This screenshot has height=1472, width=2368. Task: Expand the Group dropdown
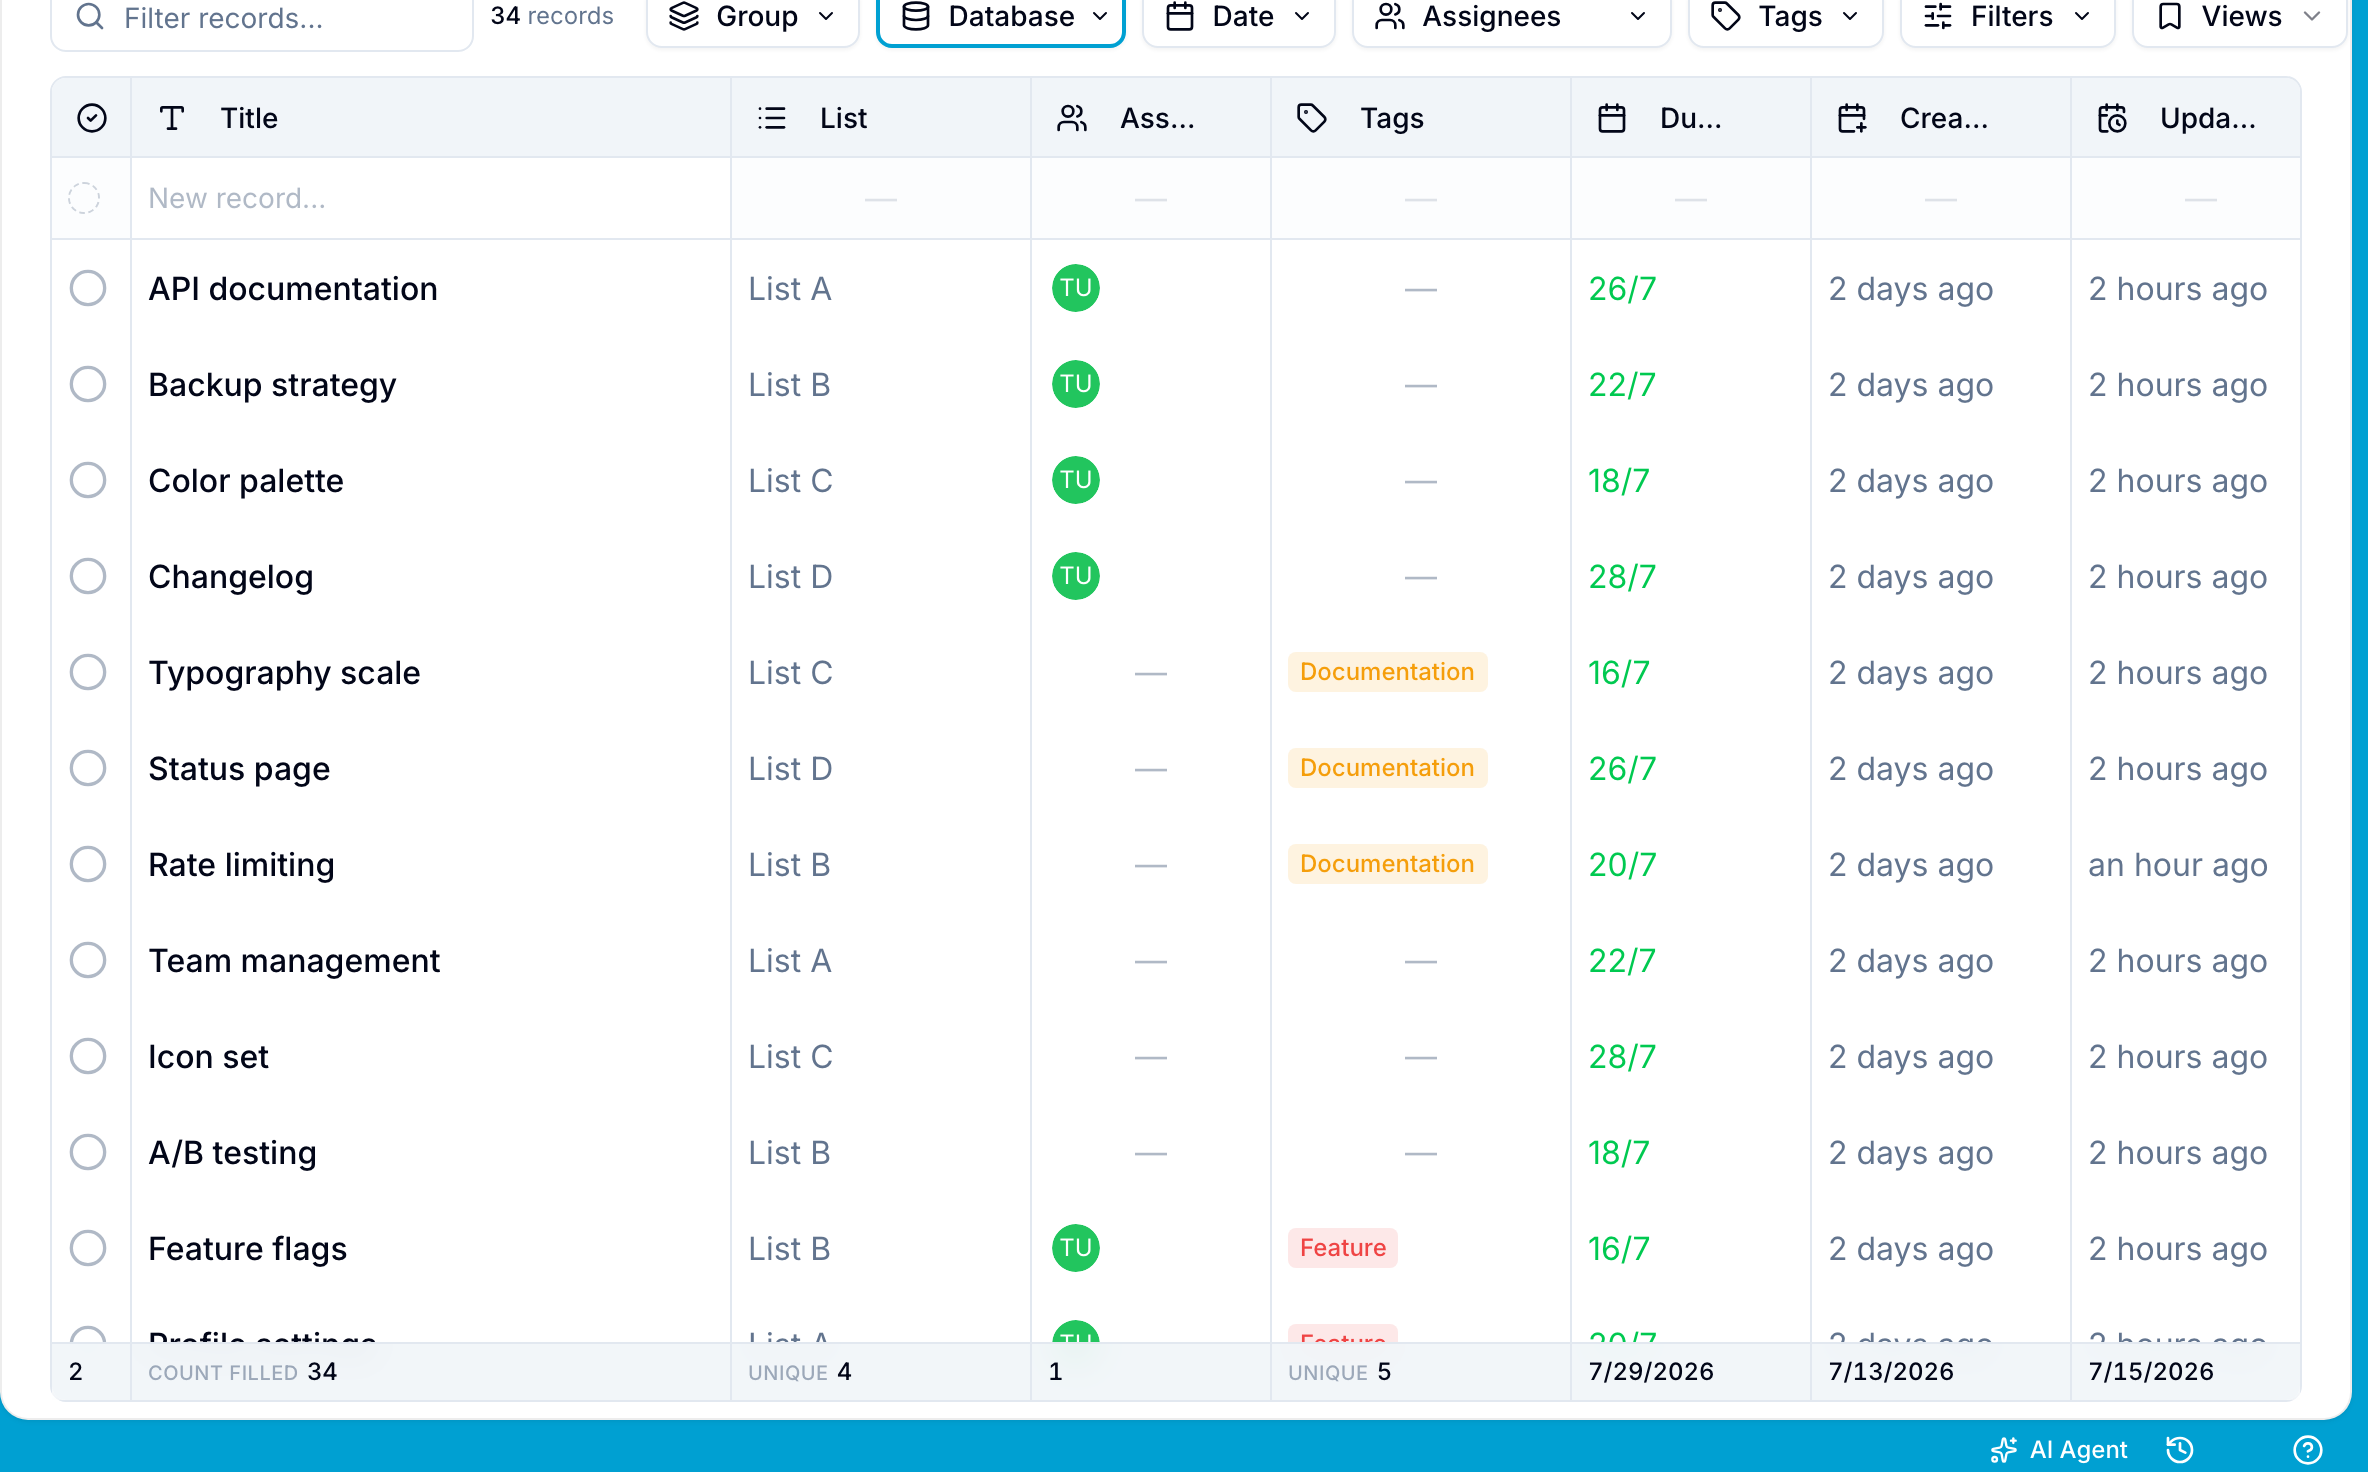point(752,17)
